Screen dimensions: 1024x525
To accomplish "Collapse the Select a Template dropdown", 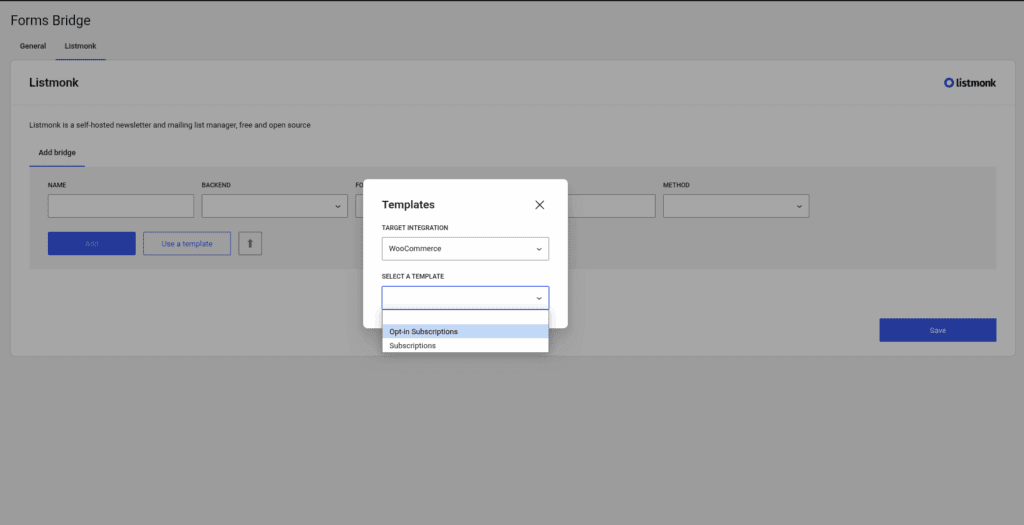I will click(465, 298).
